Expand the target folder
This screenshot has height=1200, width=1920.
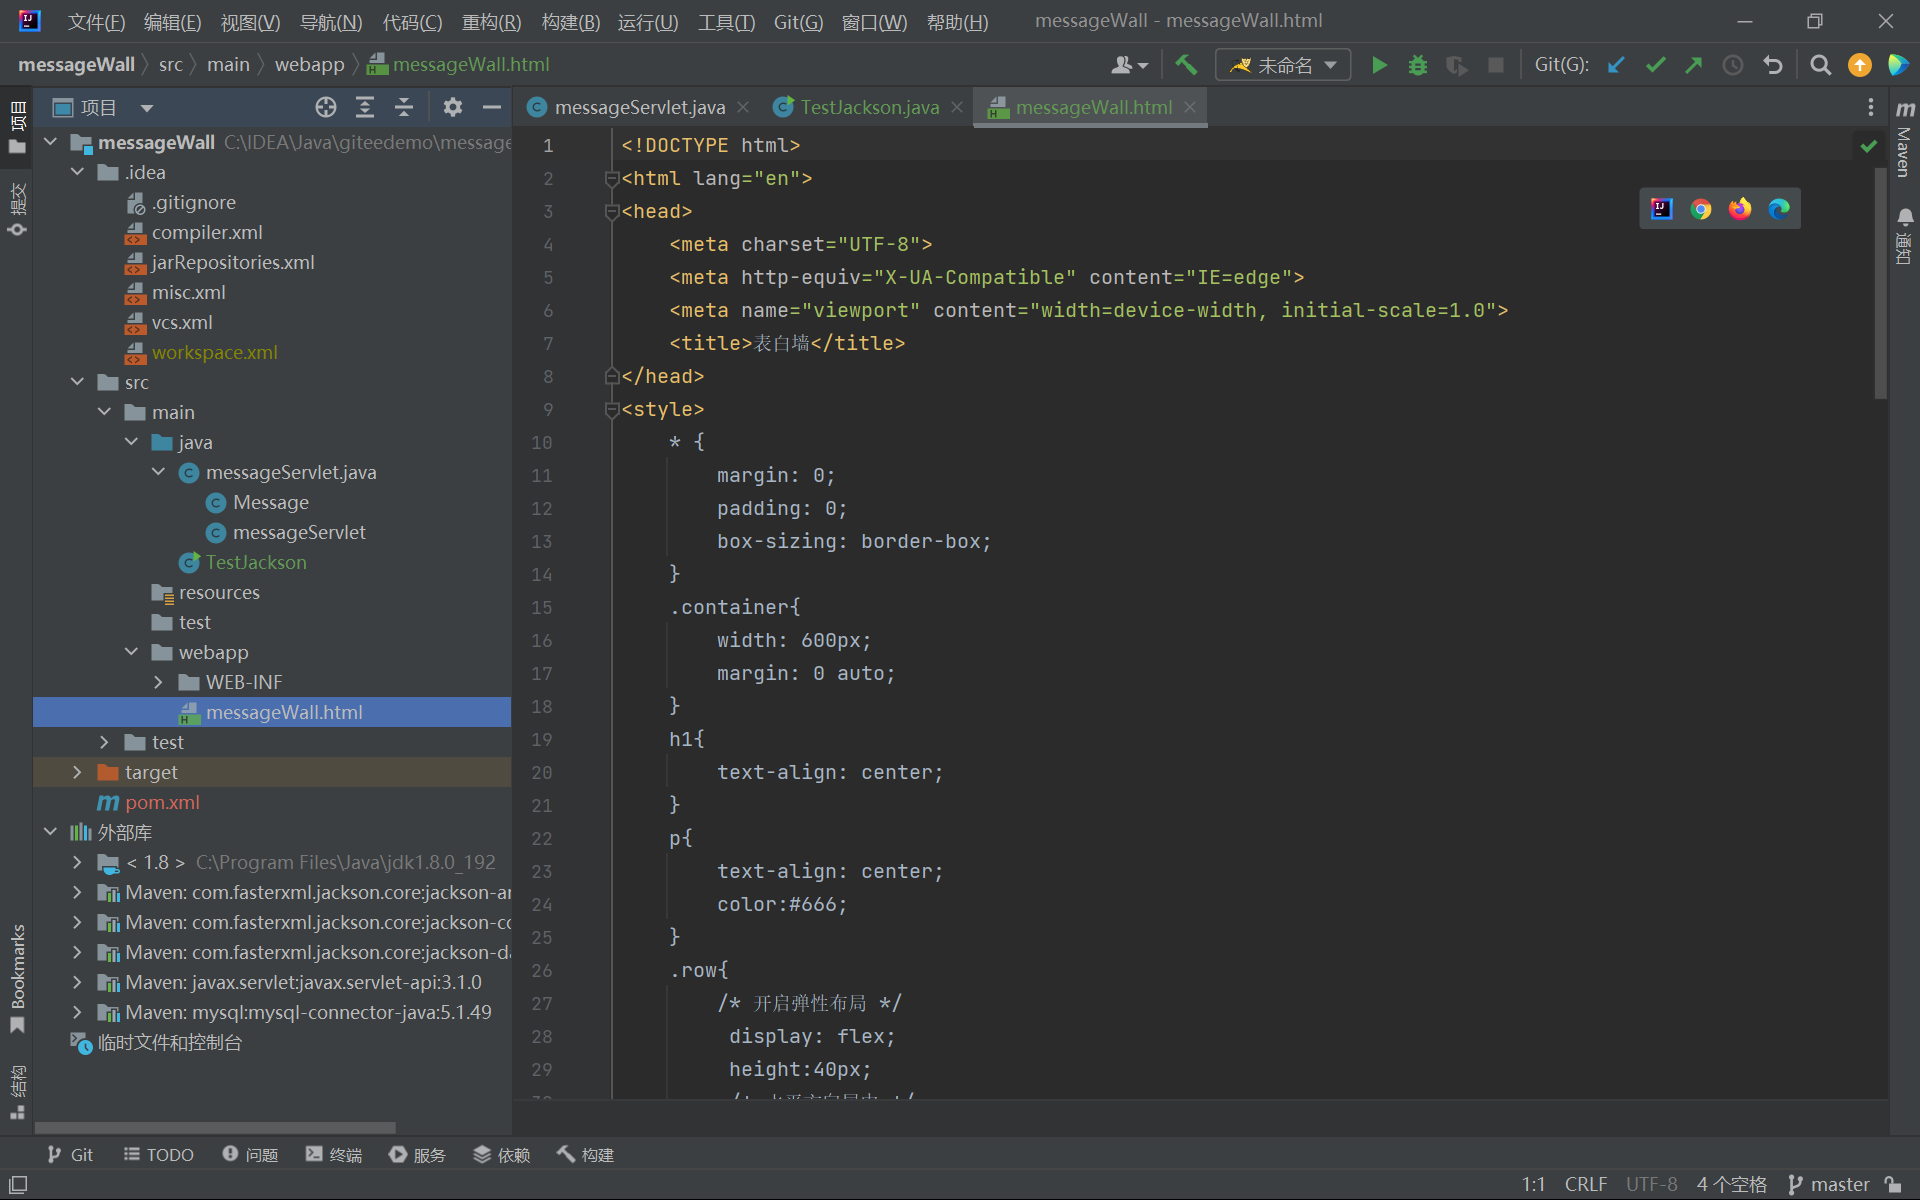click(78, 772)
